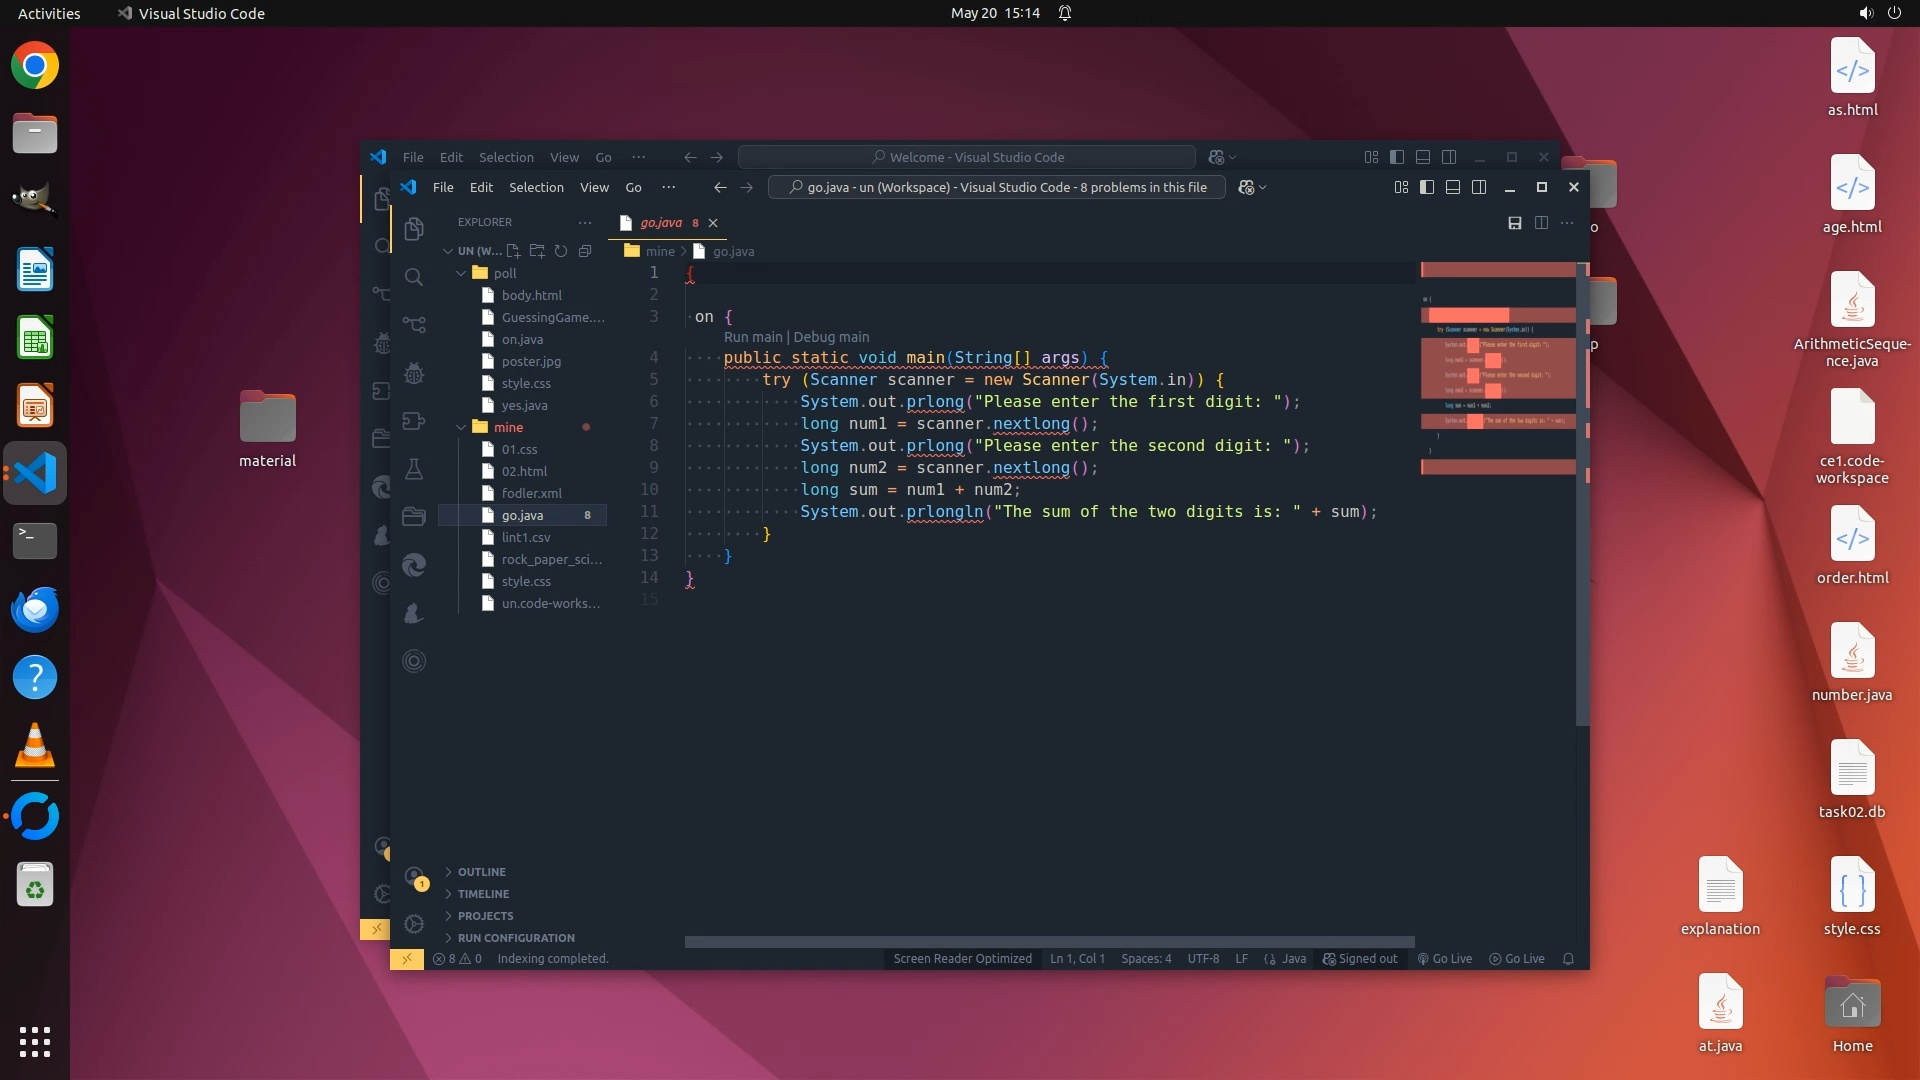Open the Selection menu
The width and height of the screenshot is (1920, 1080).
coord(536,187)
